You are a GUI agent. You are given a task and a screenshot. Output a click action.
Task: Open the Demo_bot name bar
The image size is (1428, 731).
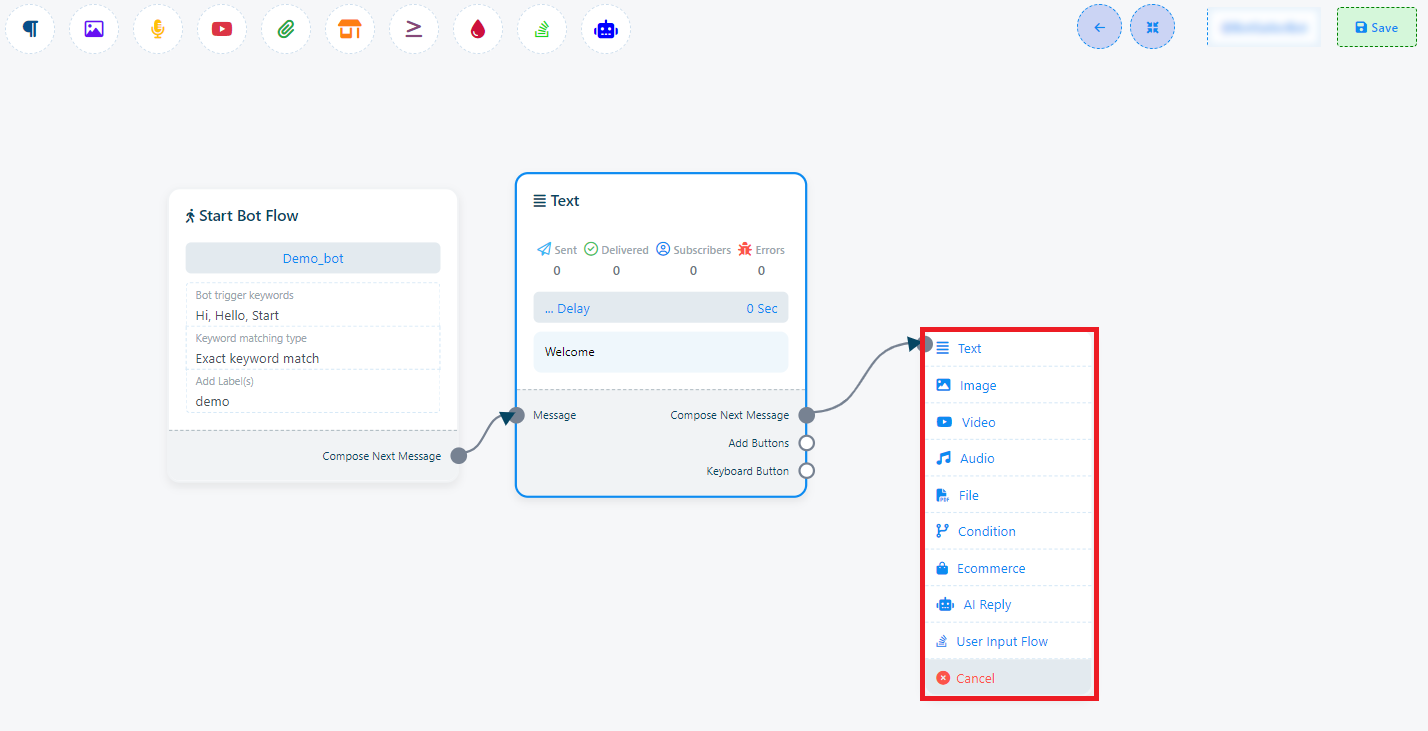[313, 258]
